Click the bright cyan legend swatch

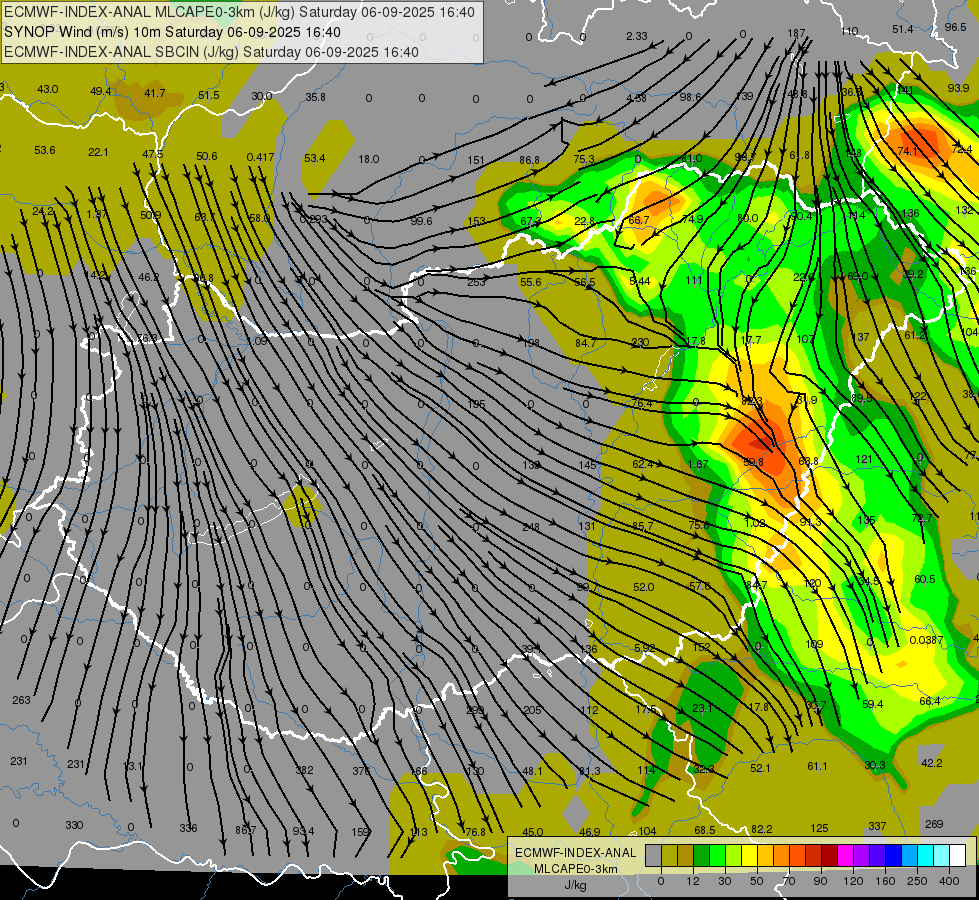pyautogui.click(x=925, y=856)
